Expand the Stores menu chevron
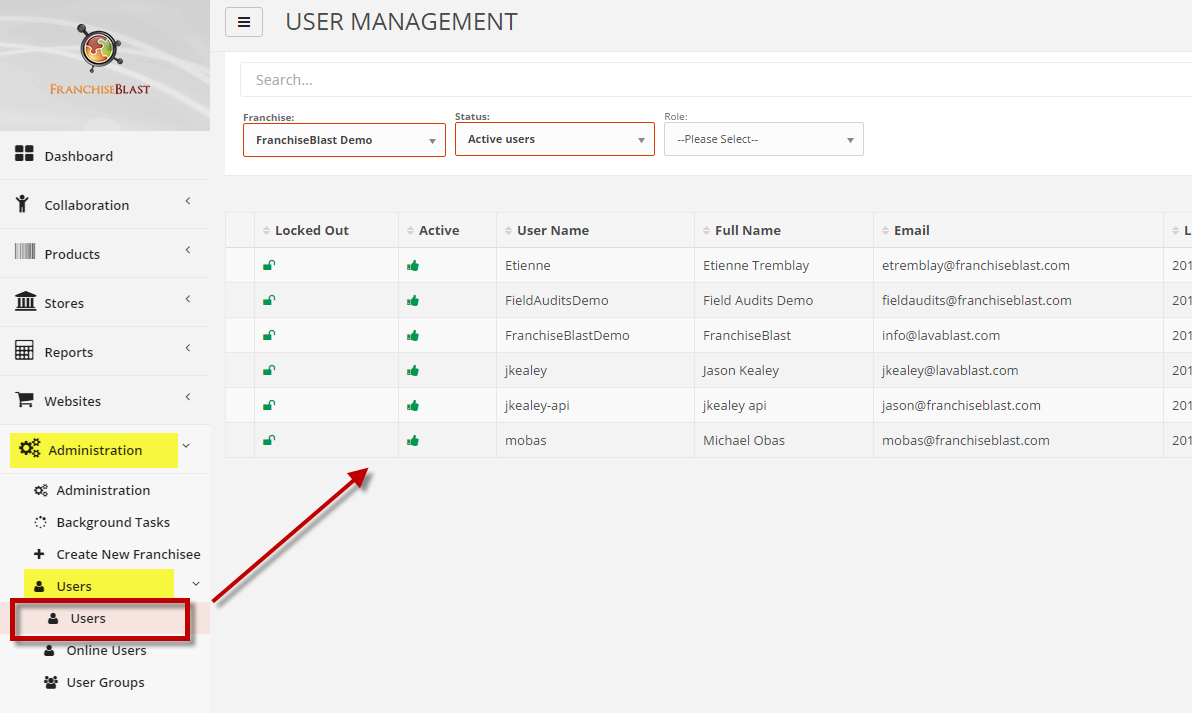Image resolution: width=1192 pixels, height=713 pixels. [x=188, y=299]
